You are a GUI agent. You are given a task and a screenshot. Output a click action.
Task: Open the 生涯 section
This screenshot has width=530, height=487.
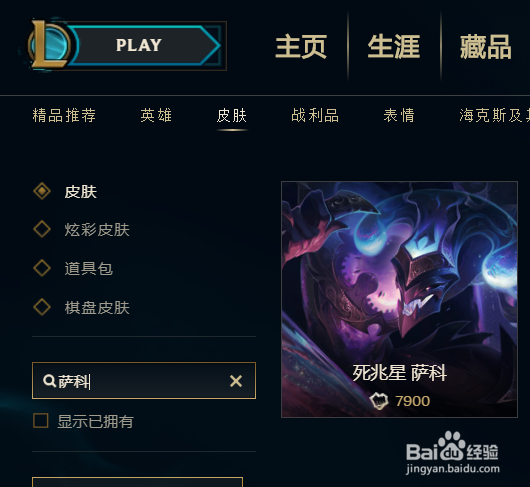pos(394,46)
